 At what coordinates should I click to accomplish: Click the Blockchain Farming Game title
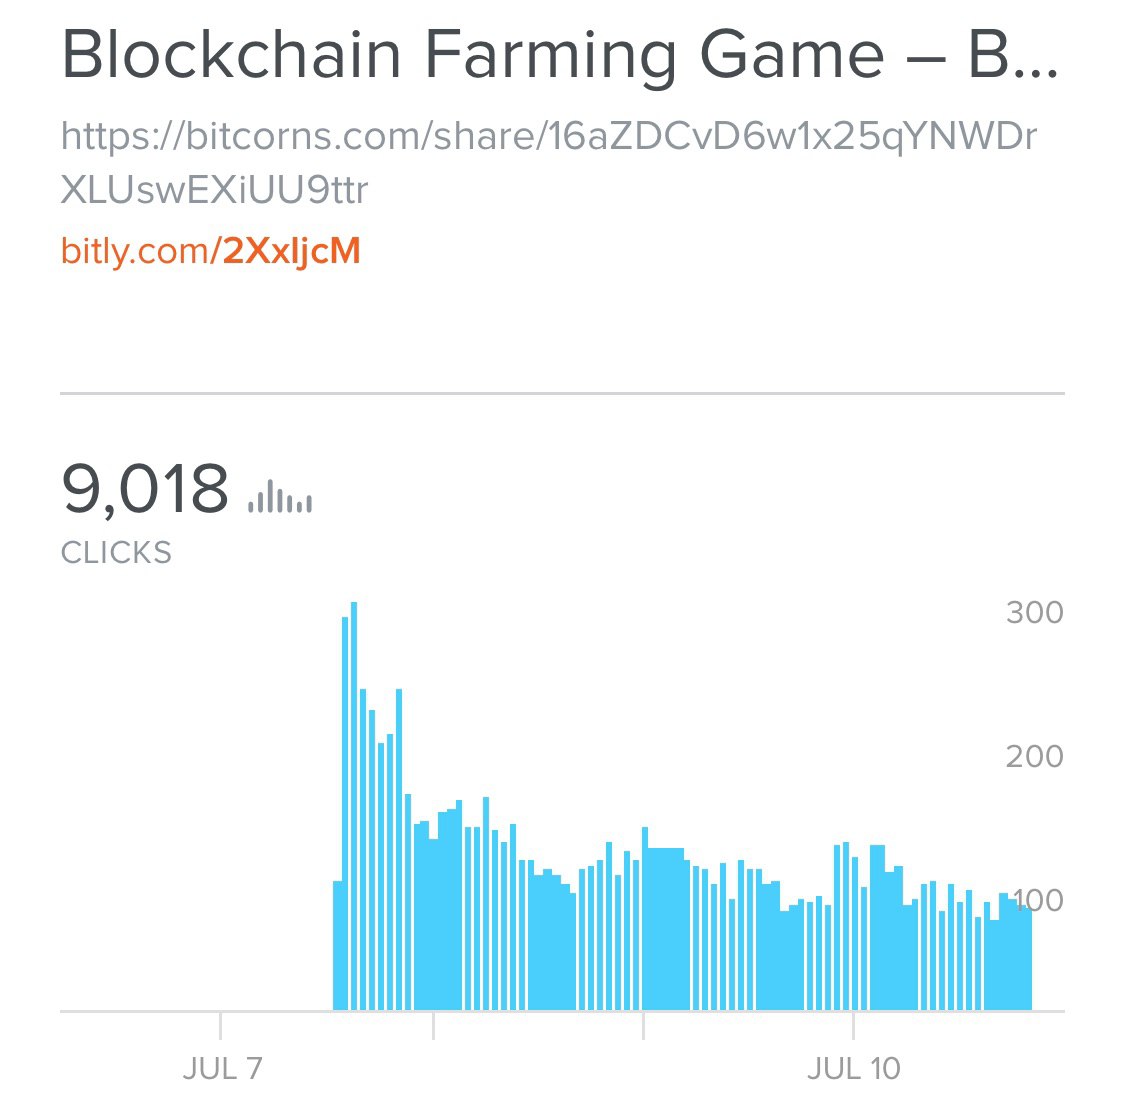560,56
